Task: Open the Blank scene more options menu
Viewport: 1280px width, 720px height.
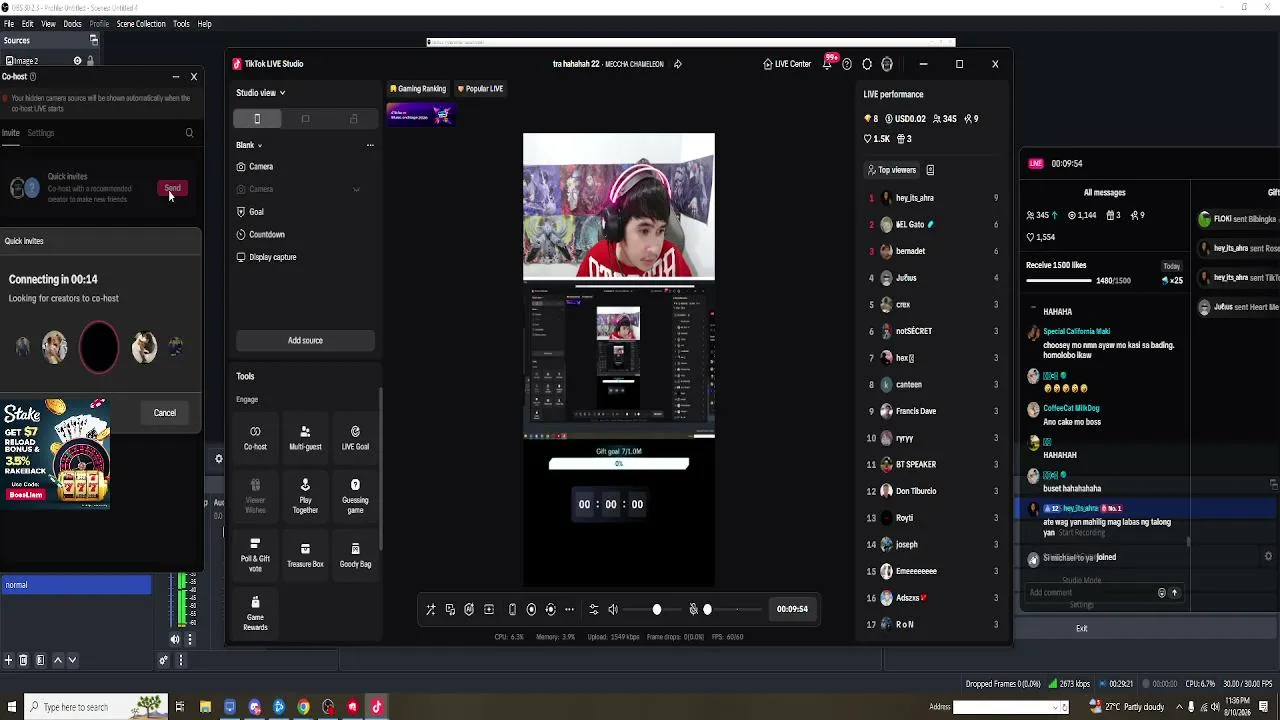Action: 370,145
